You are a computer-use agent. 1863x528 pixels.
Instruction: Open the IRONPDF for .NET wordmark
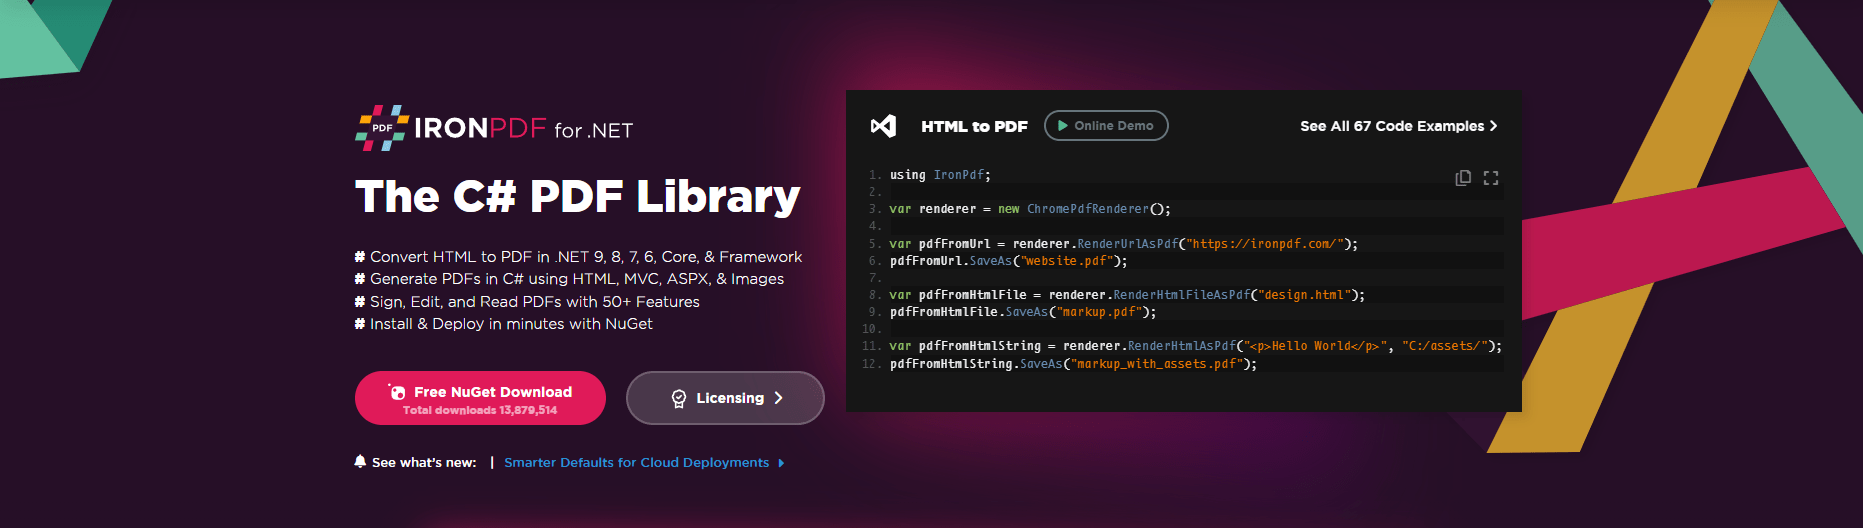click(523, 129)
